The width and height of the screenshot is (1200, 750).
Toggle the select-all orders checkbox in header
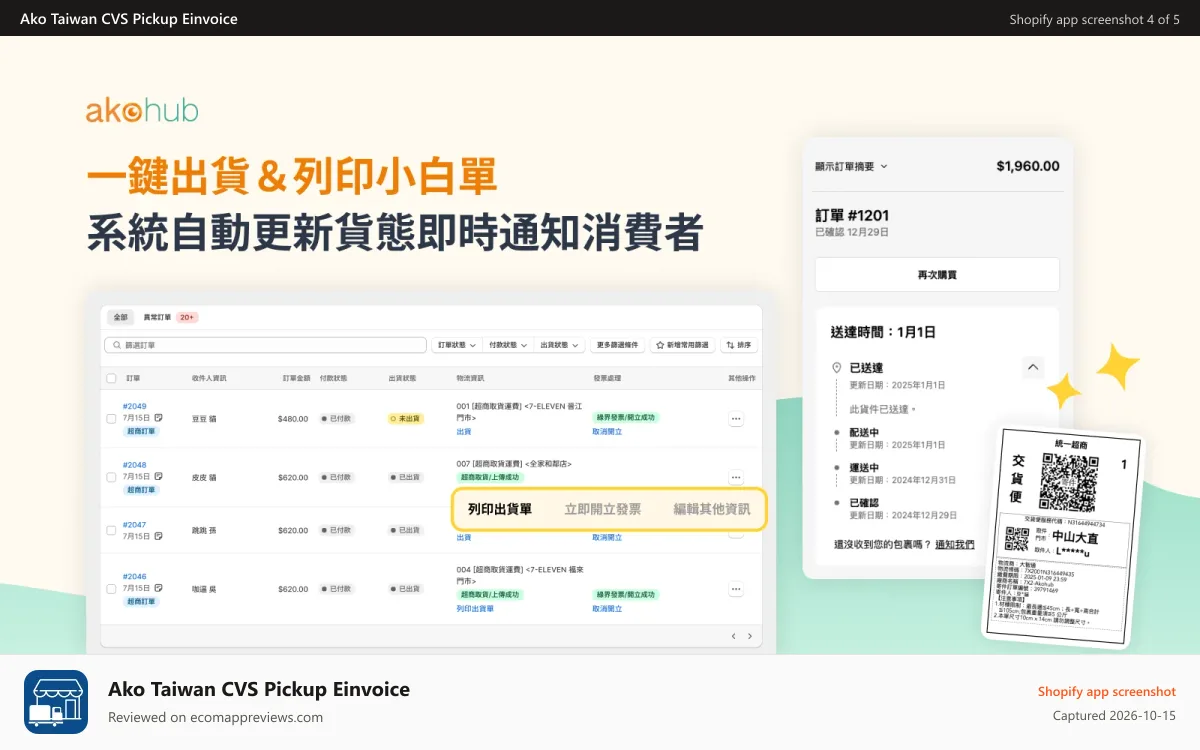click(x=111, y=379)
